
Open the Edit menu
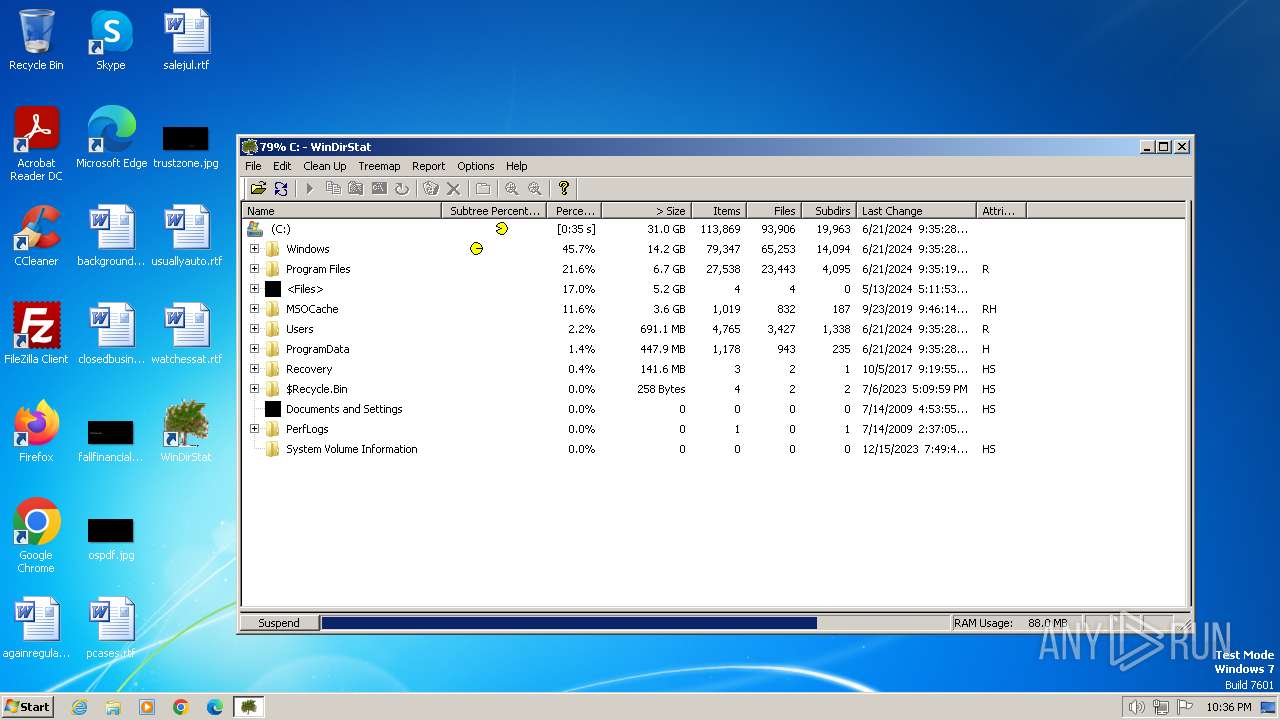[282, 166]
